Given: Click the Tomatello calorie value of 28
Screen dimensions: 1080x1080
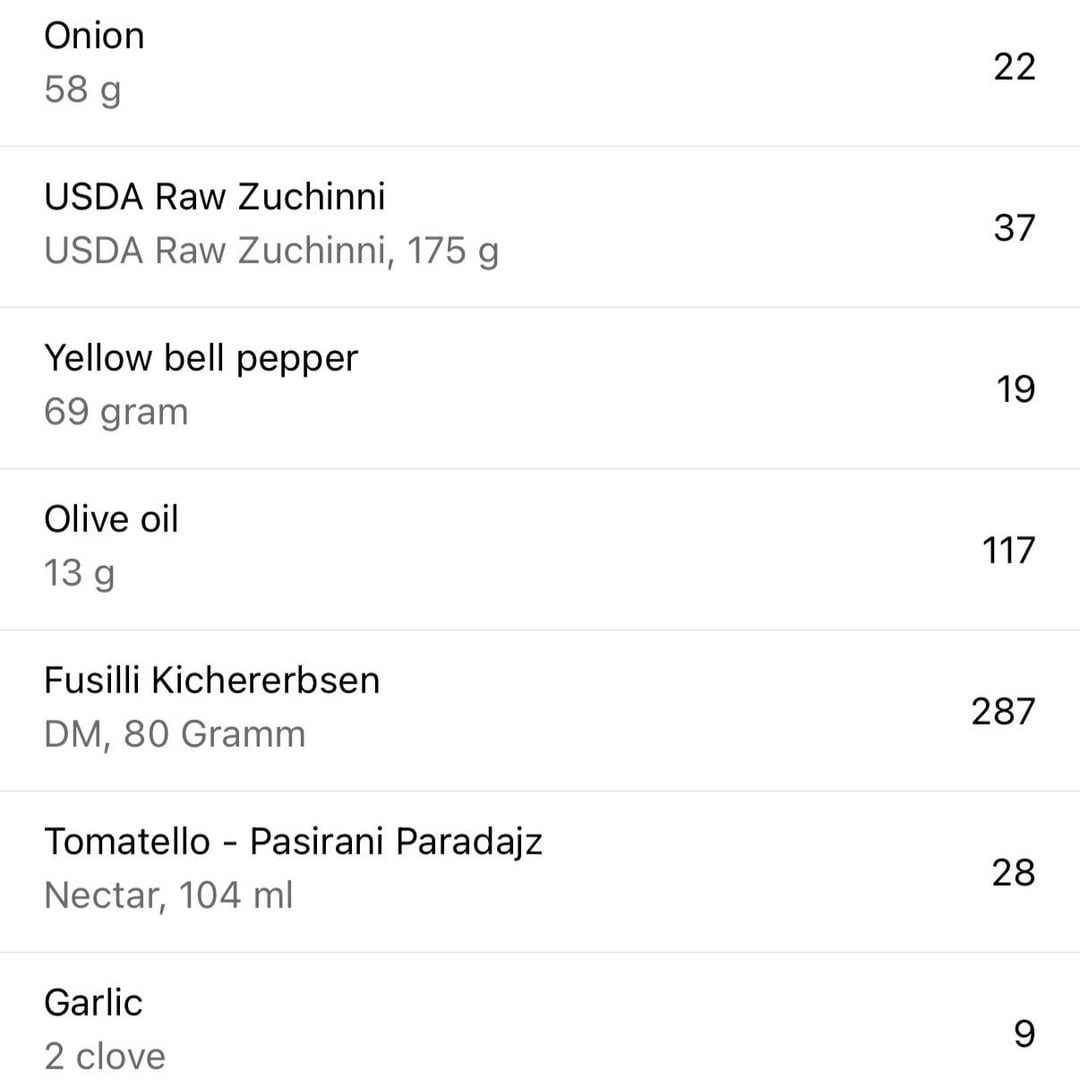Looking at the screenshot, I should (1014, 872).
